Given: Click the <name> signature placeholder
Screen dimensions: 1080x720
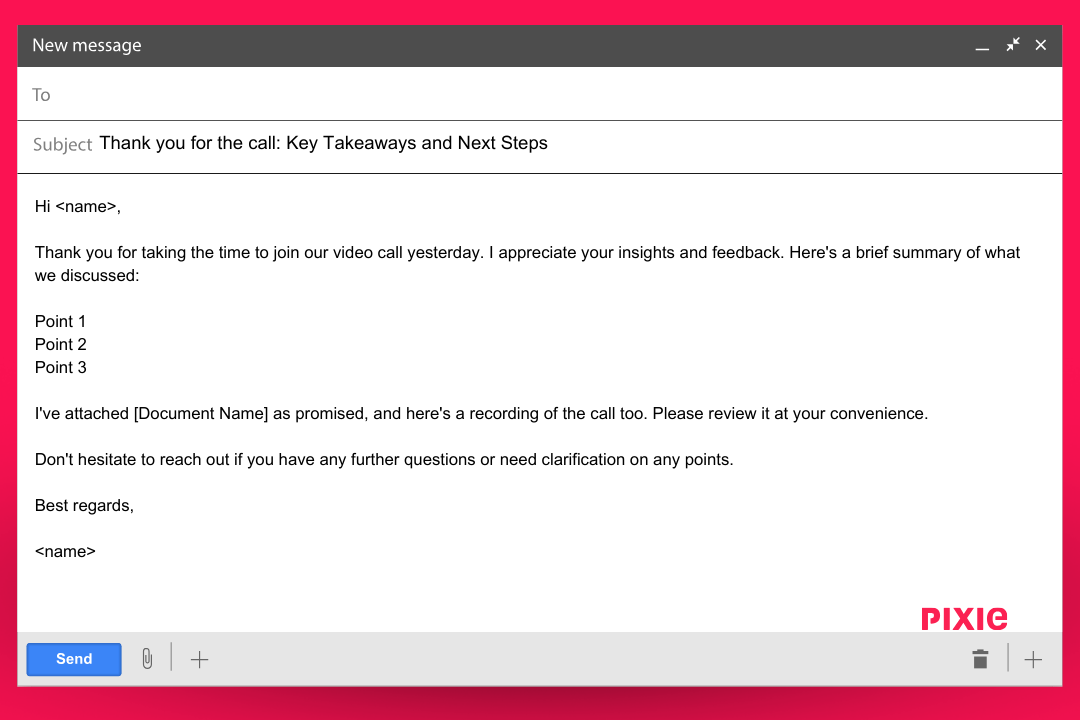Looking at the screenshot, I should coord(65,551).
